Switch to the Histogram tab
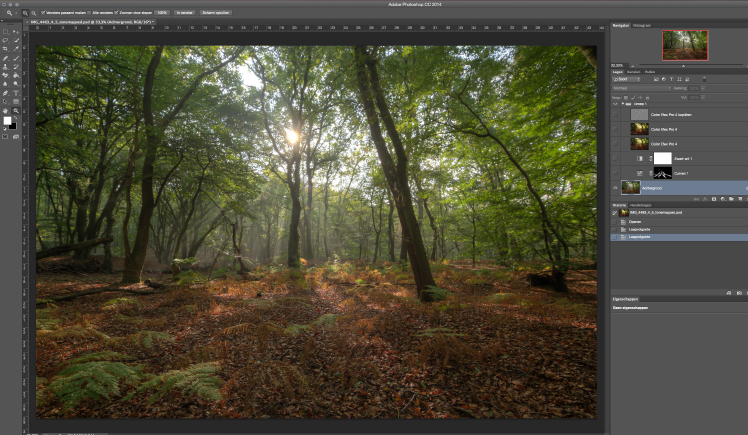Viewport: 748px width, 435px height. pos(642,25)
